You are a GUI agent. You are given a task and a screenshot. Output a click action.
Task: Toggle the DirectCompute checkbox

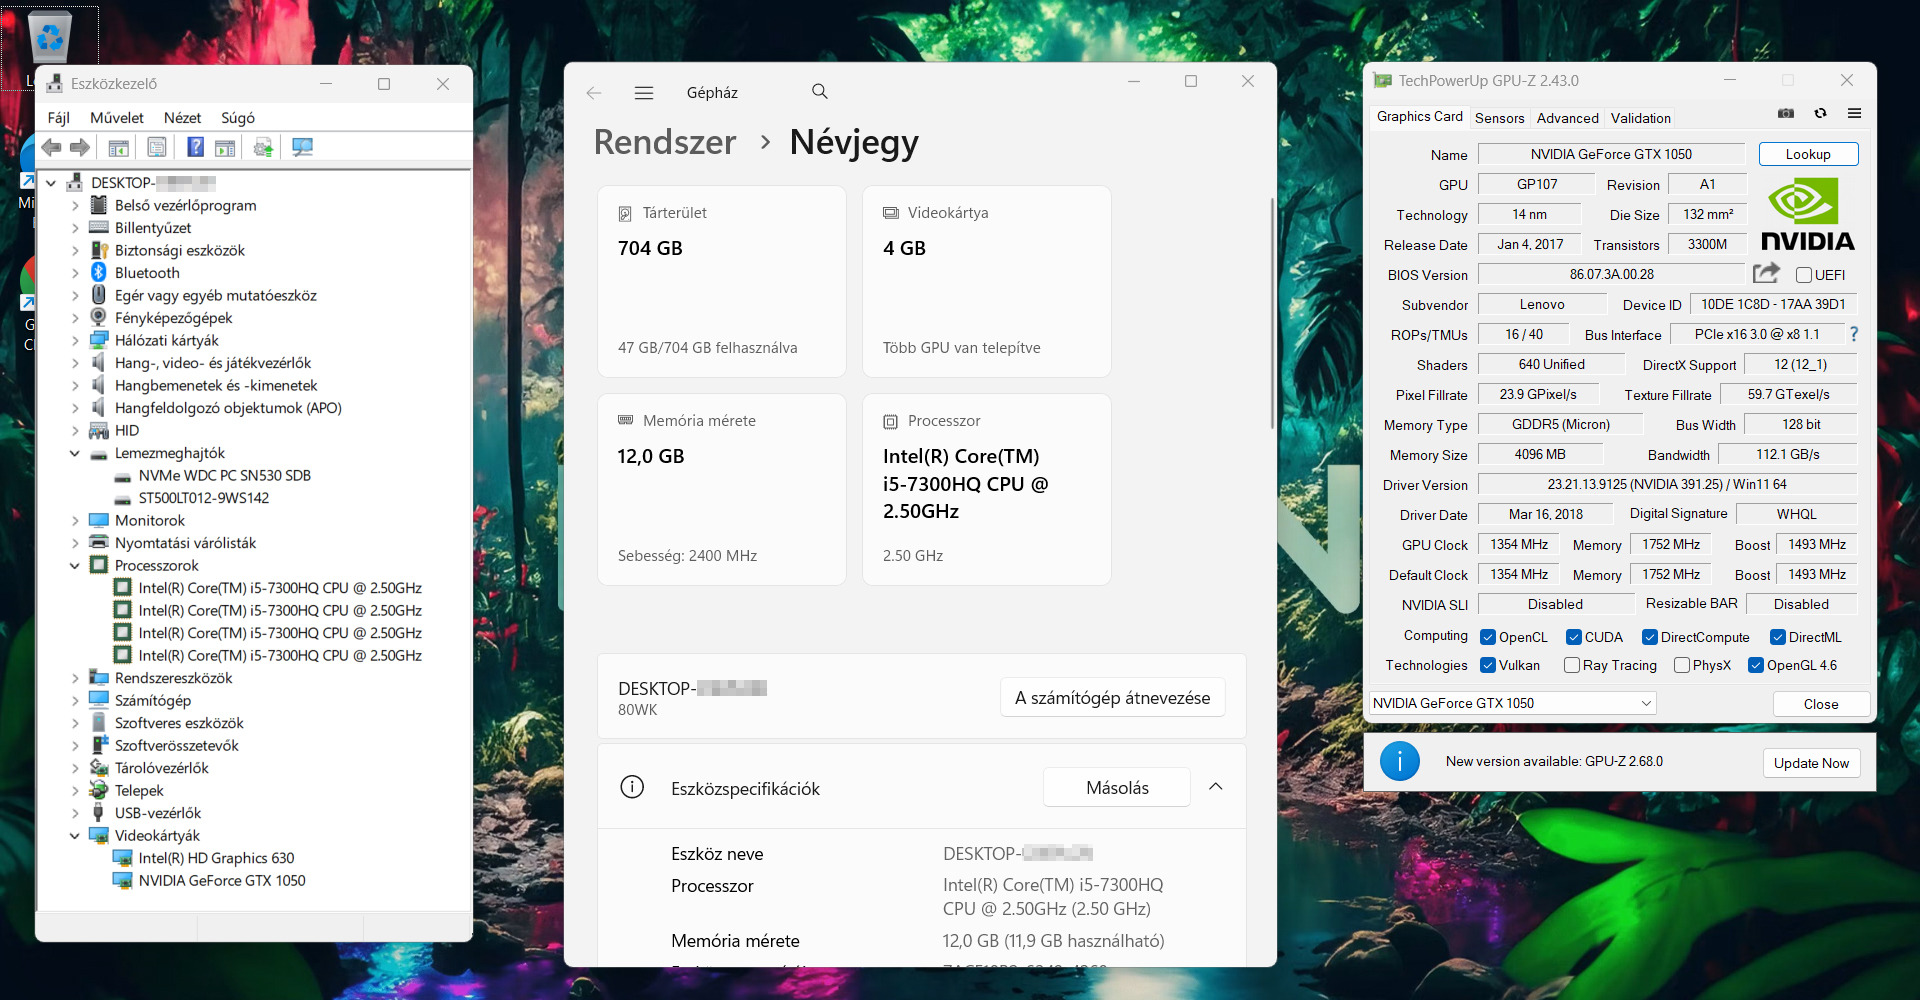[x=1650, y=637]
